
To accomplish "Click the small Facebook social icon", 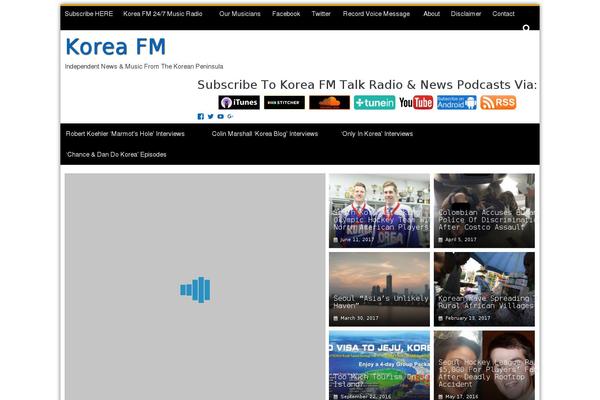I will tap(201, 116).
